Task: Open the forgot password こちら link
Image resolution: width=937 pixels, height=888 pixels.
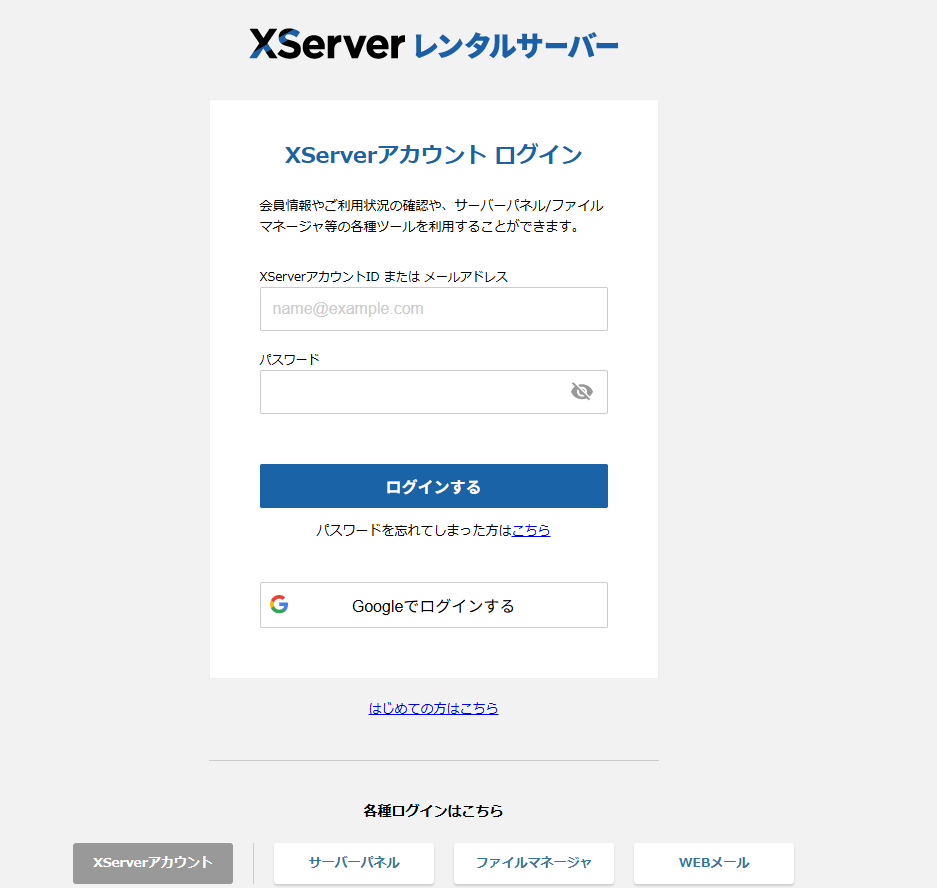Action: [x=531, y=530]
